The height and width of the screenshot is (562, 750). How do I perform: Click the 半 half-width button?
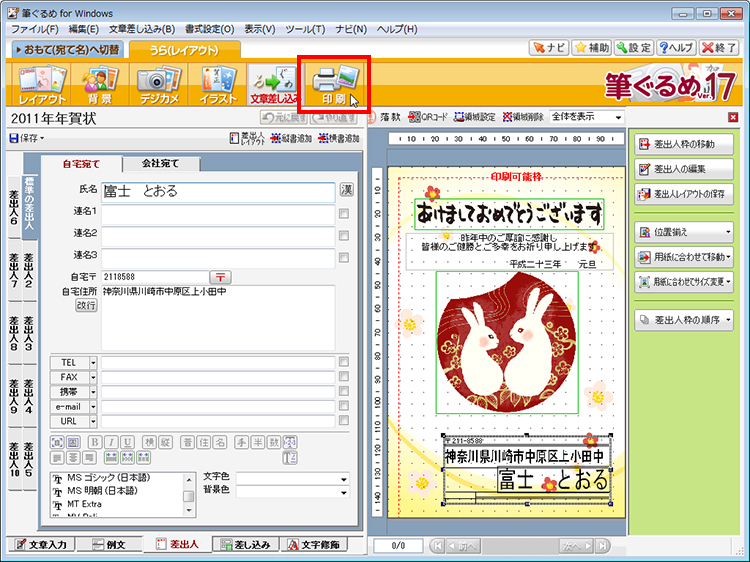pos(258,442)
